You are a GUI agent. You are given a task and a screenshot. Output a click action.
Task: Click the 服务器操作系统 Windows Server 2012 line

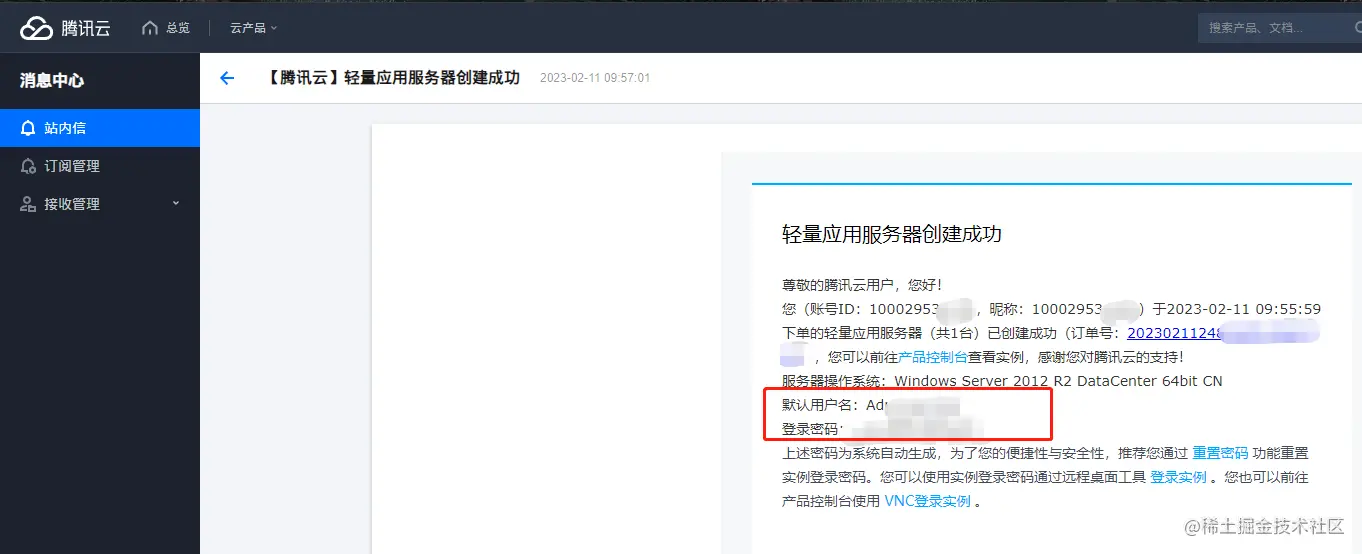(x=1002, y=381)
